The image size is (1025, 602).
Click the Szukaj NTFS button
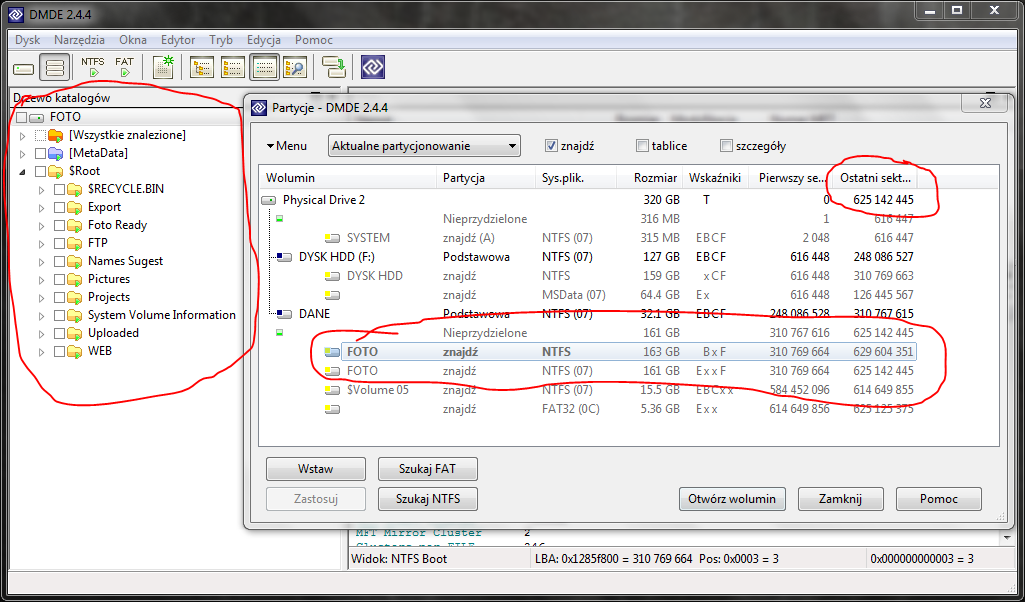coord(428,499)
